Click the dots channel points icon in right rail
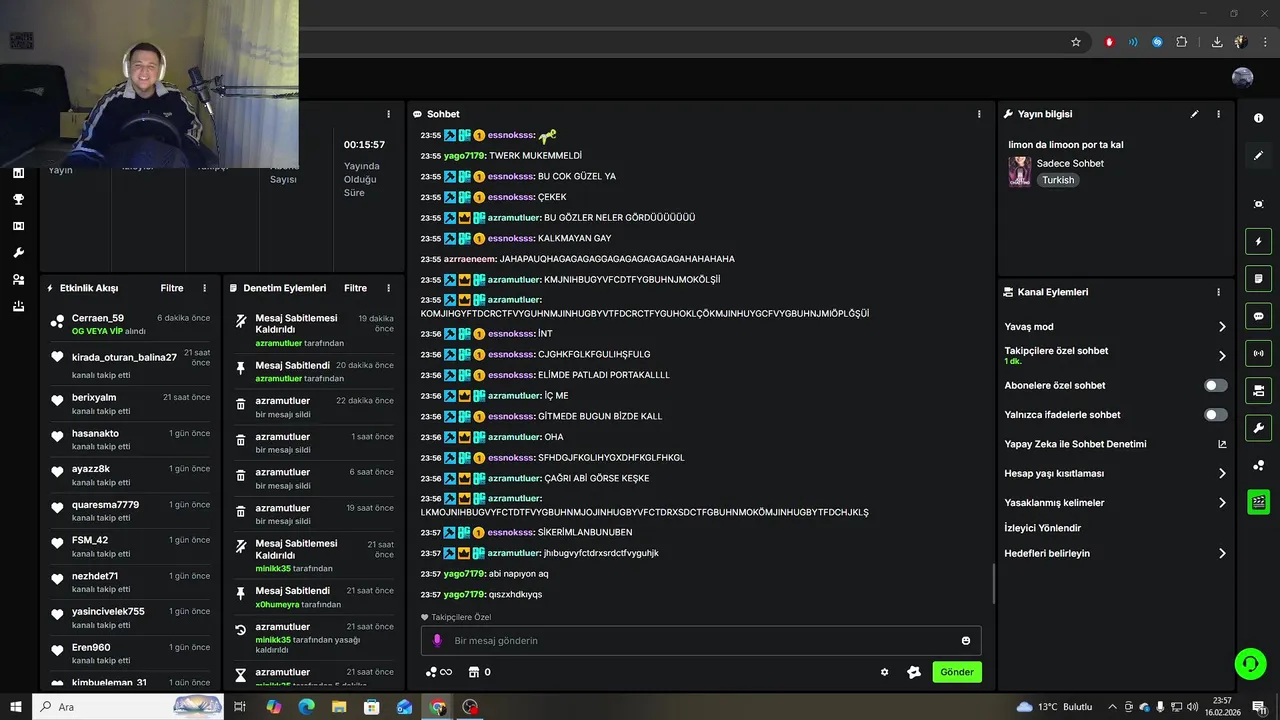 1258,465
